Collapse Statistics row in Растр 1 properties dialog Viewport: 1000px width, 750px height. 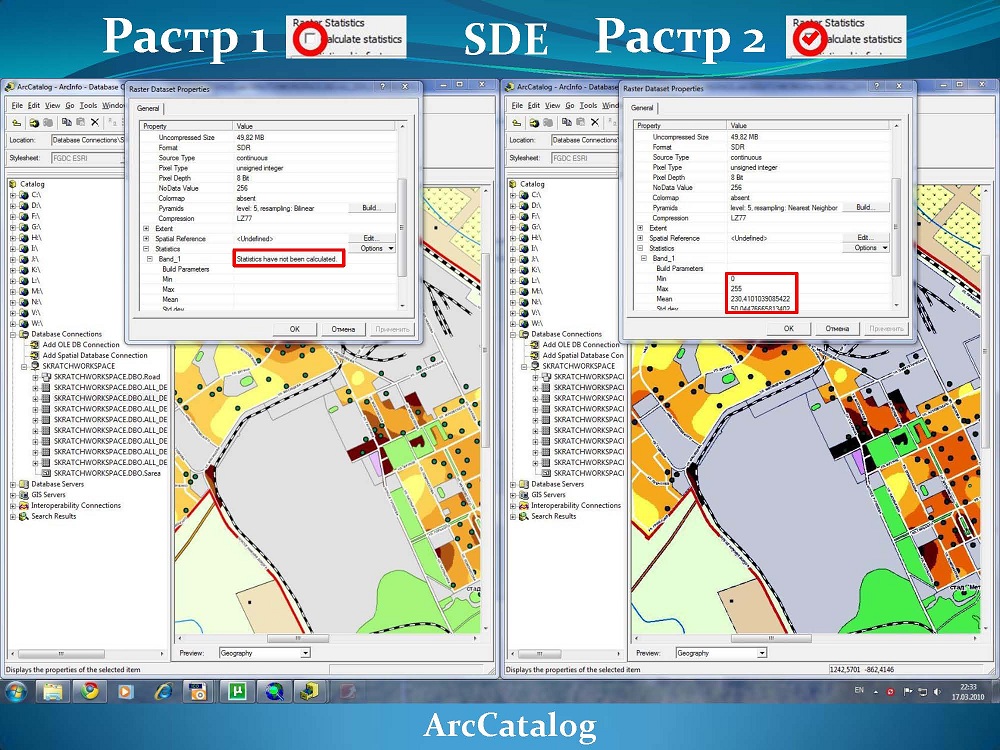click(x=146, y=249)
